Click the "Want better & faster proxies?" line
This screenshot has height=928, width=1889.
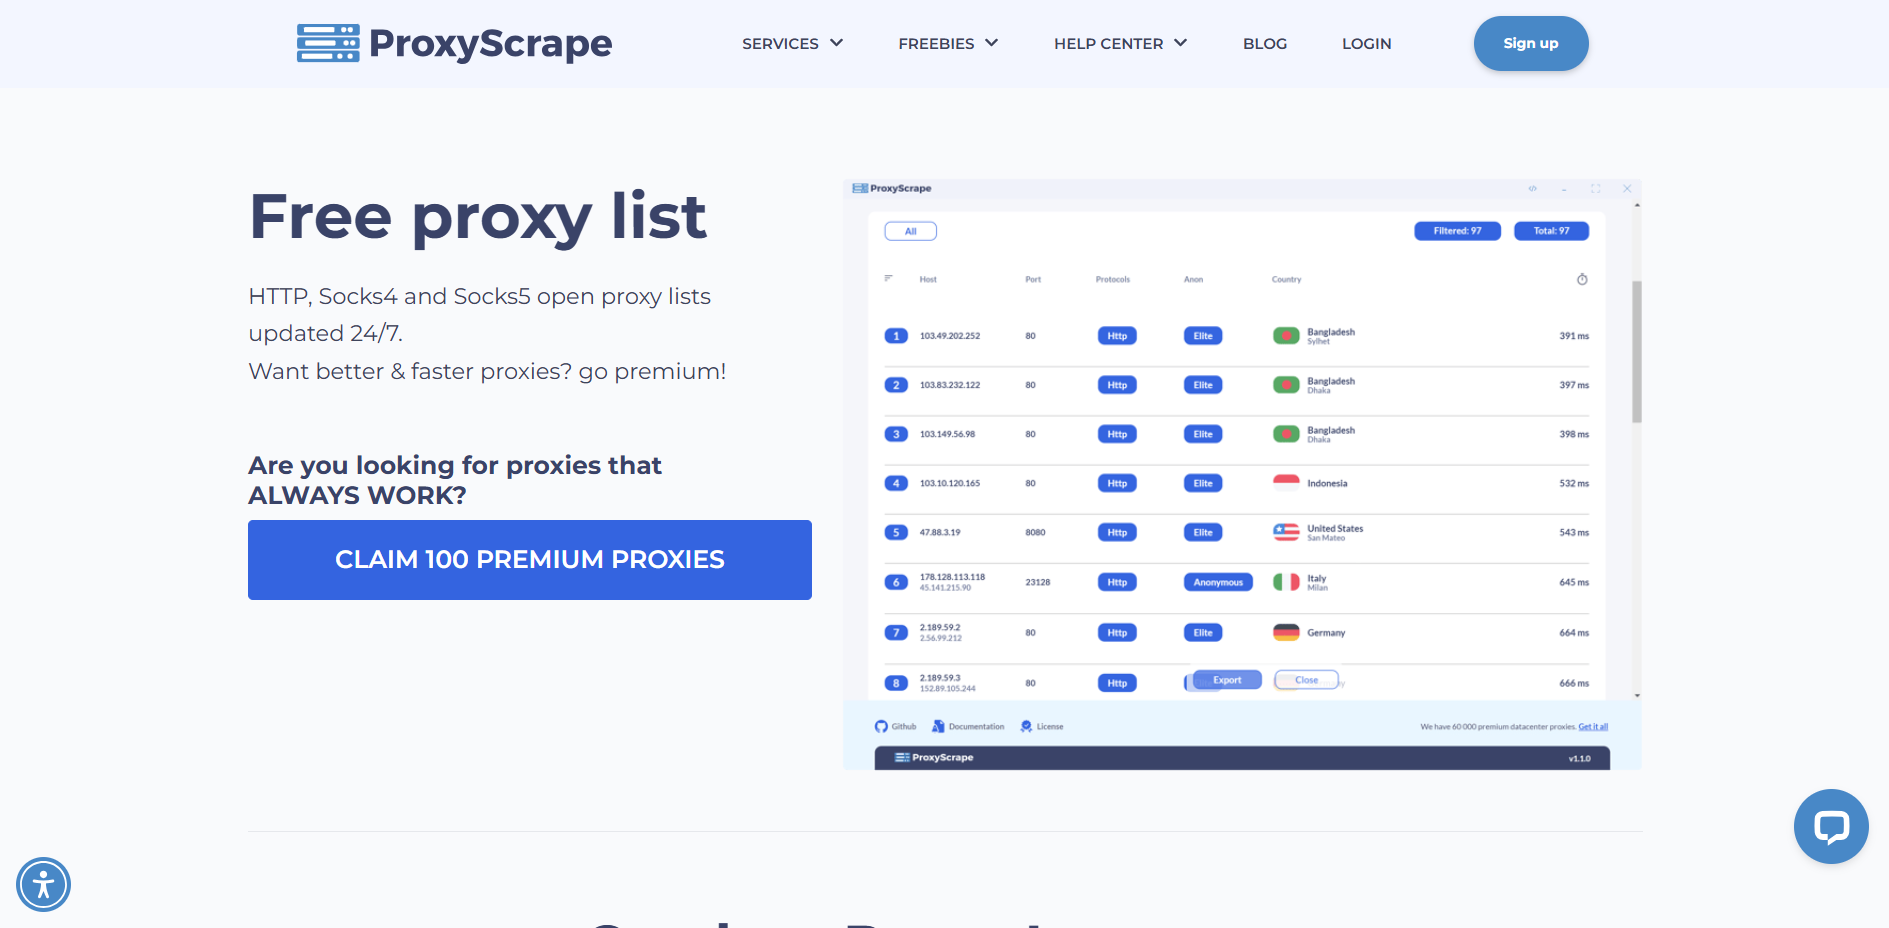tap(487, 371)
